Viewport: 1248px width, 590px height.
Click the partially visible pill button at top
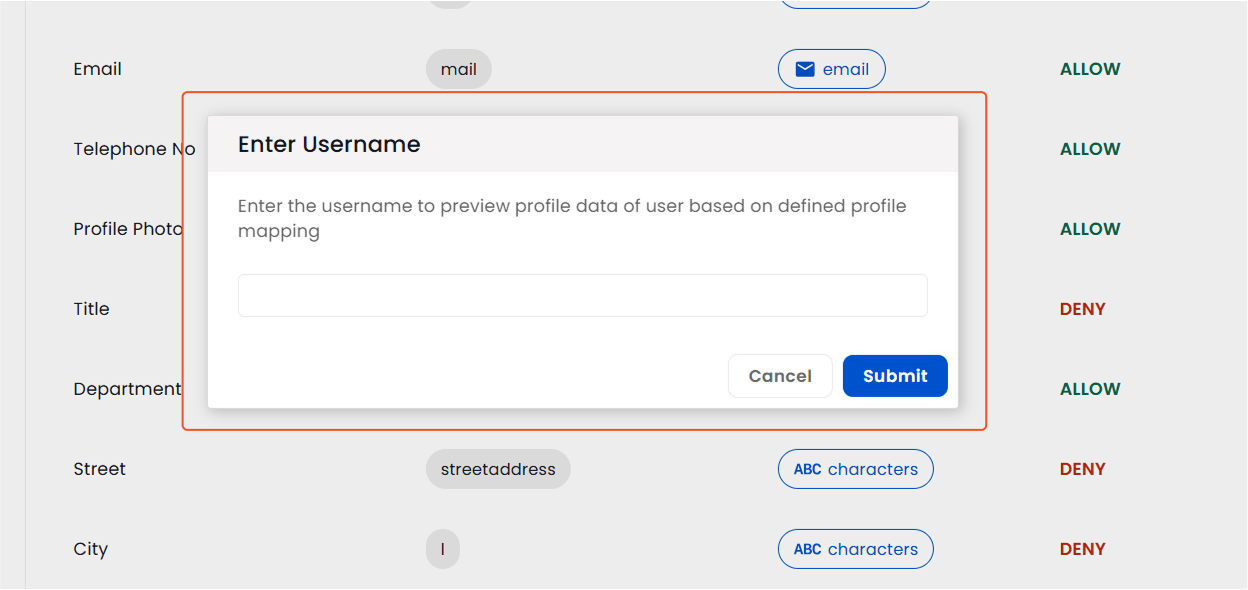click(855, 4)
